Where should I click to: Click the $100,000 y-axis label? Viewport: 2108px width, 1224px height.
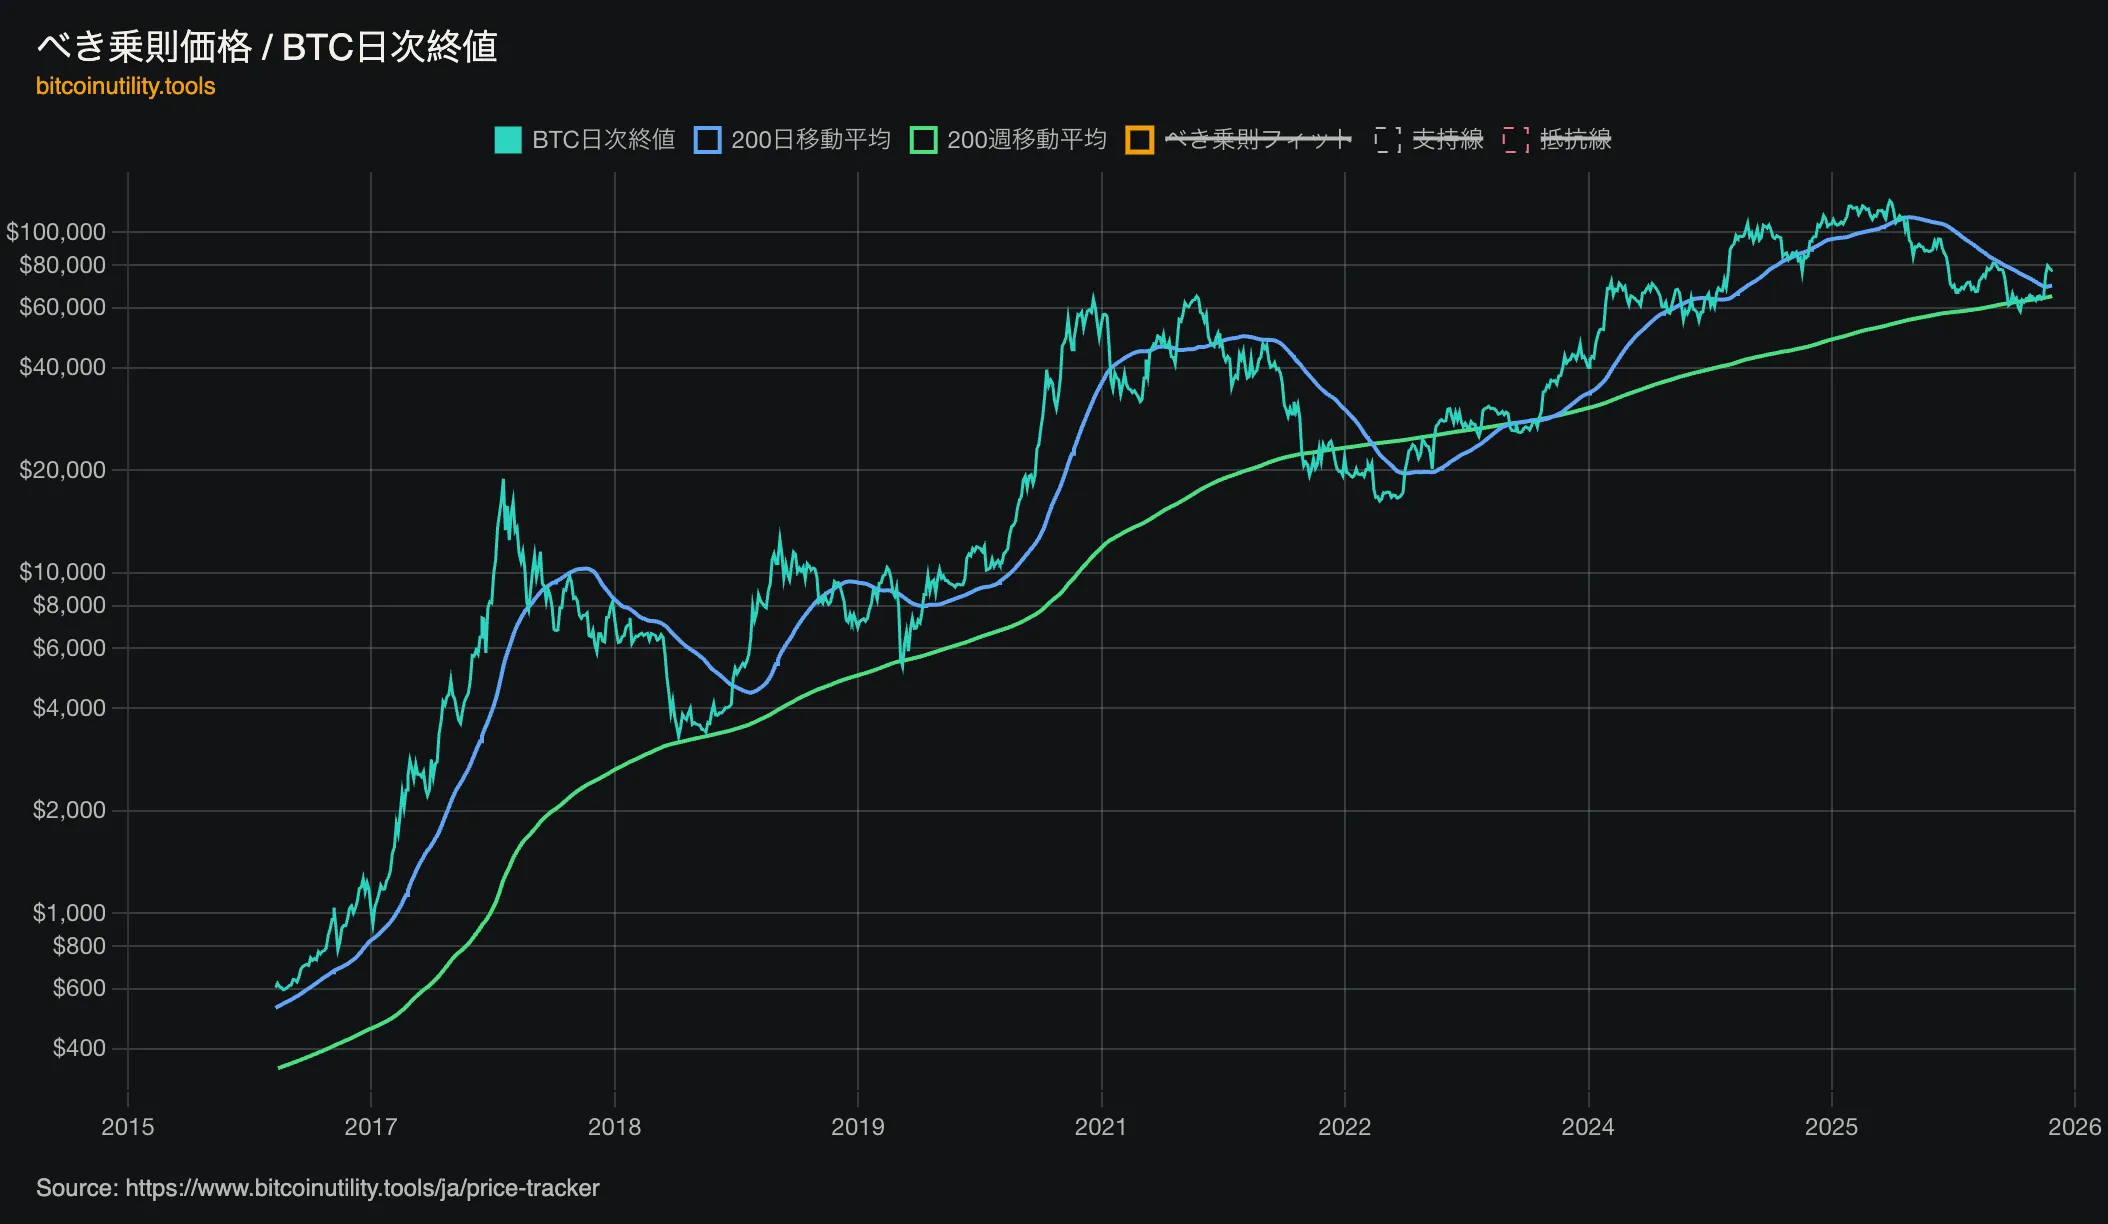(x=56, y=232)
